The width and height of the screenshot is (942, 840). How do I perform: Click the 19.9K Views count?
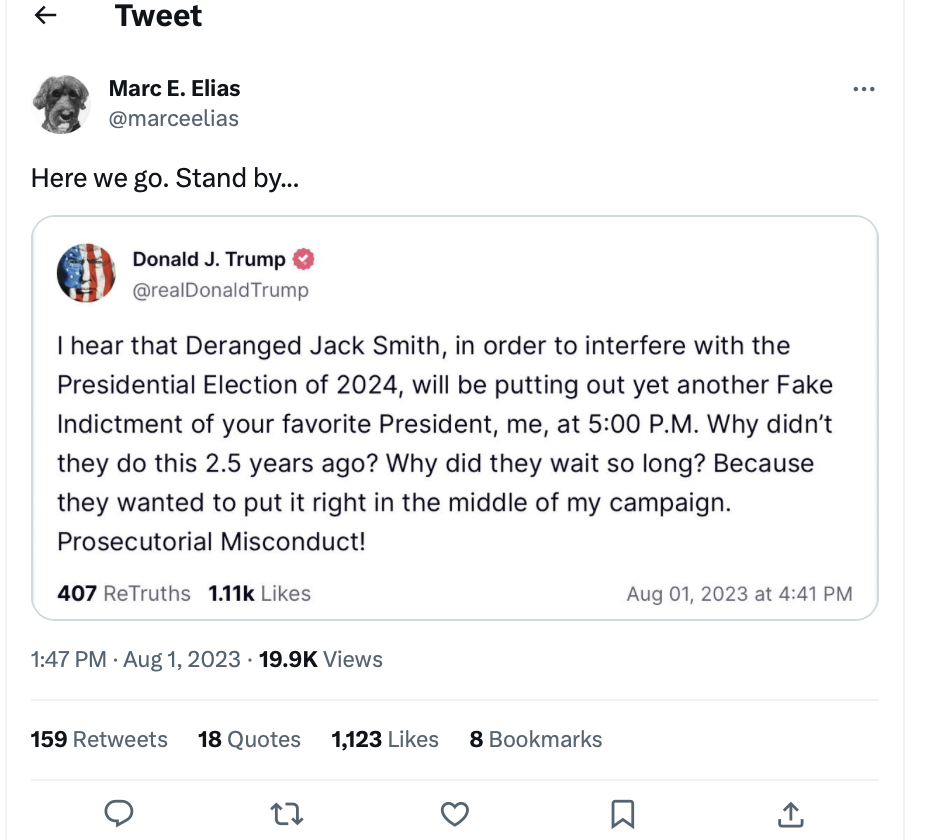pyautogui.click(x=320, y=659)
